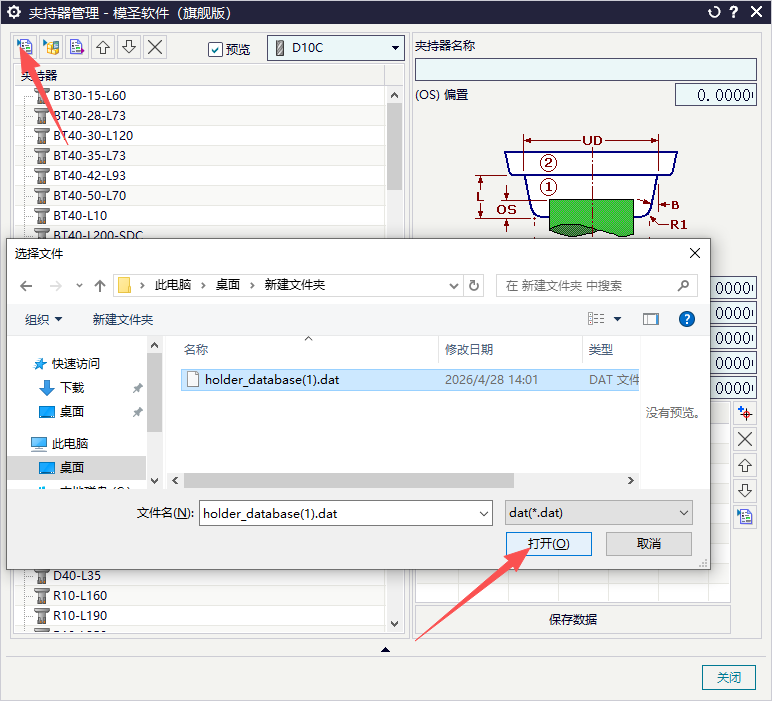
Task: Select holder BT40-42-L93
Action: [89, 176]
